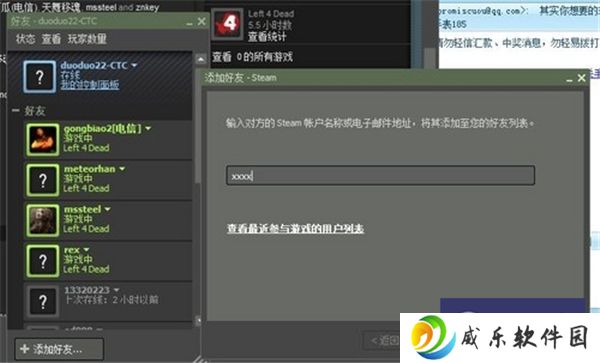Image resolution: width=600 pixels, height=363 pixels.
Task: Click mssteel's avatar picture
Action: pos(43,220)
